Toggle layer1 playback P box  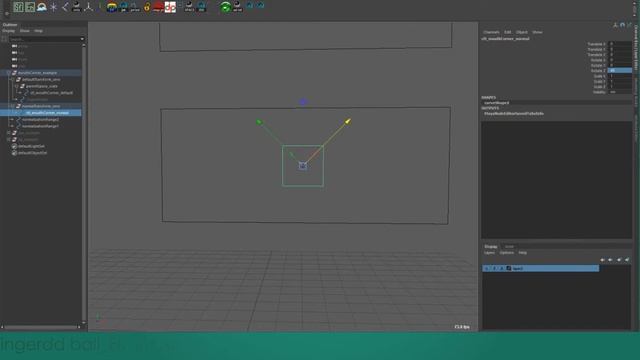click(x=494, y=268)
